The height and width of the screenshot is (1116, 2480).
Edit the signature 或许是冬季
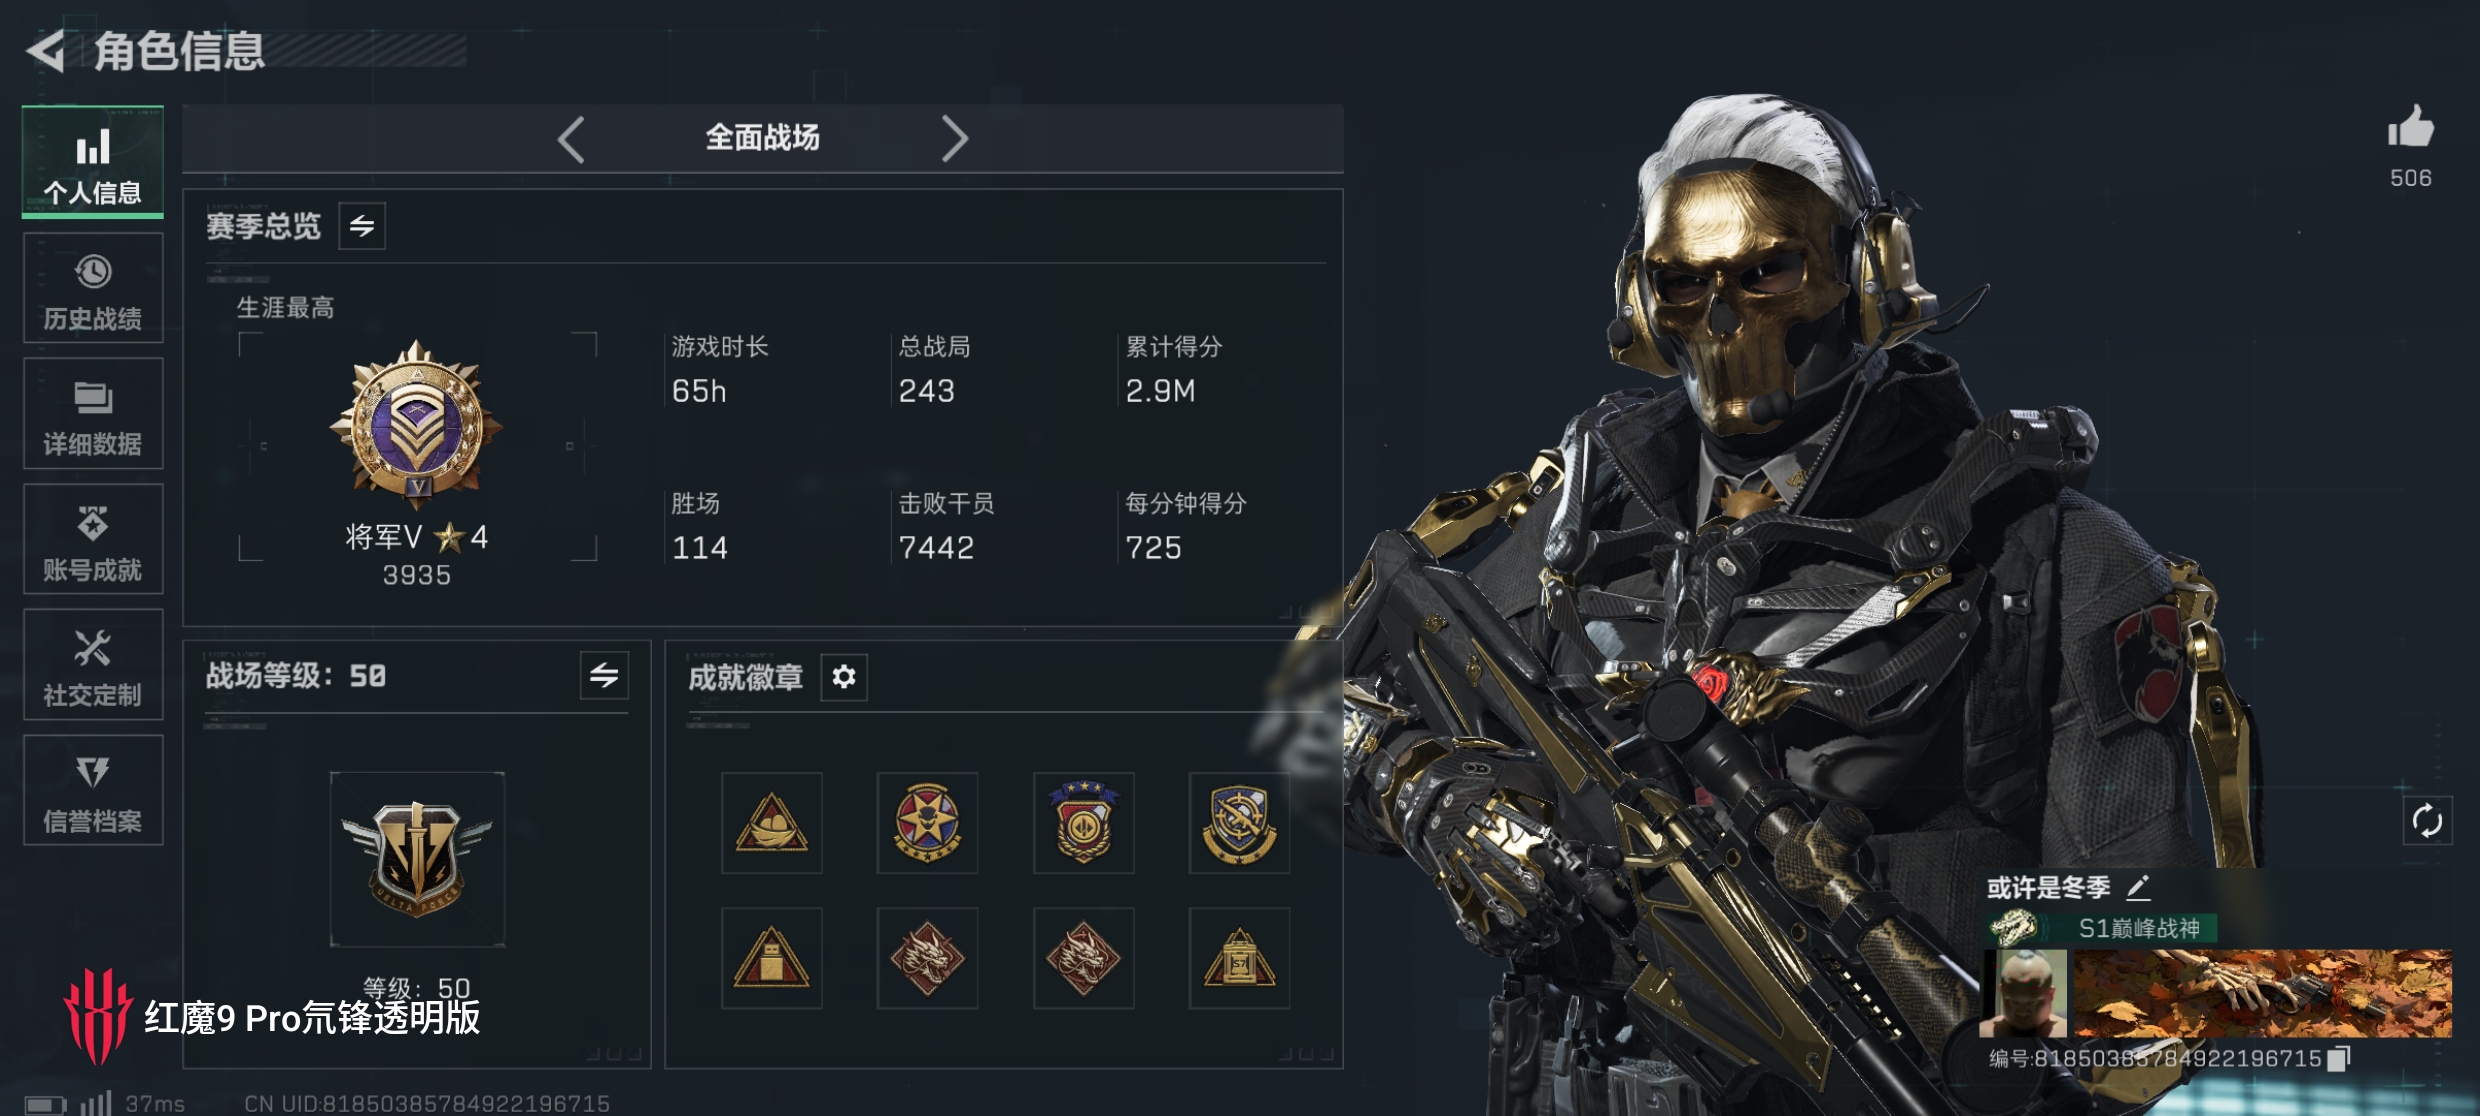[2138, 887]
